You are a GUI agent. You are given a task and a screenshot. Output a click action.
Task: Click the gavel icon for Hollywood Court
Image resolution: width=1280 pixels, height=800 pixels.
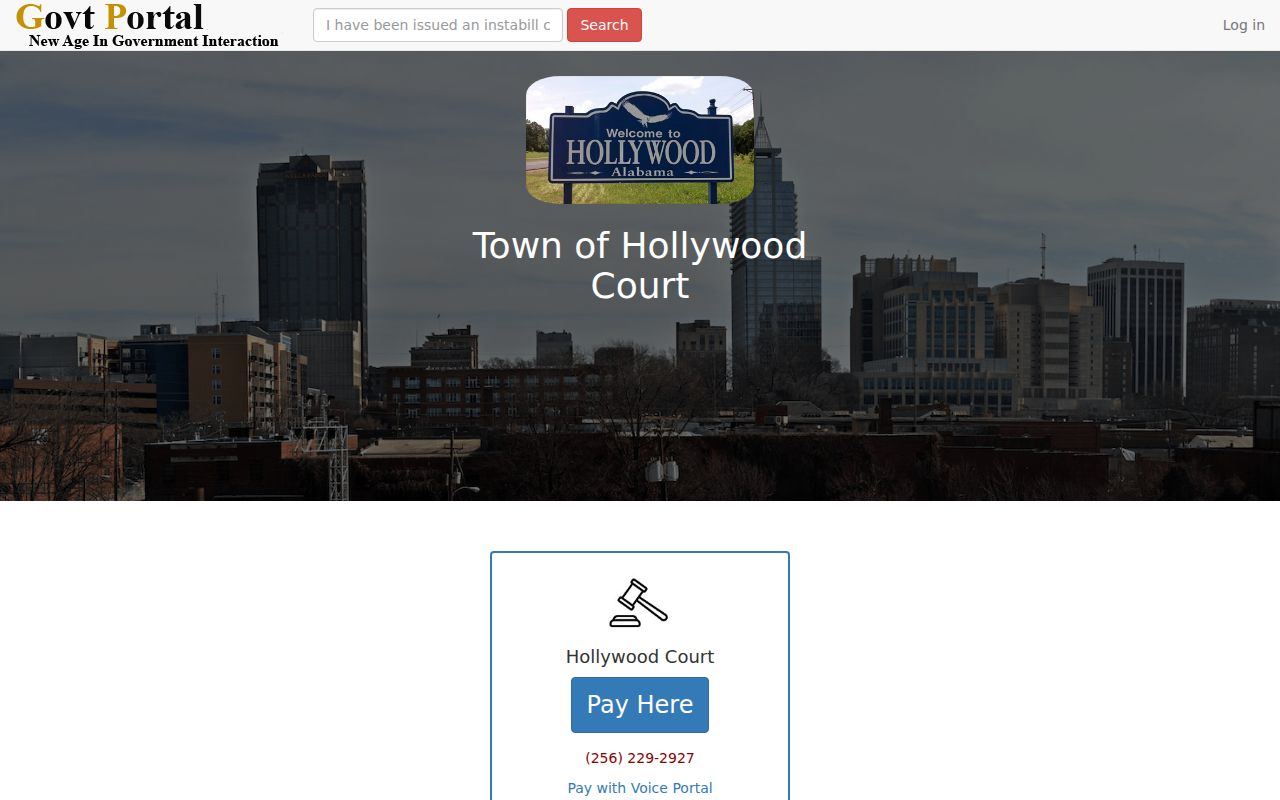[639, 603]
